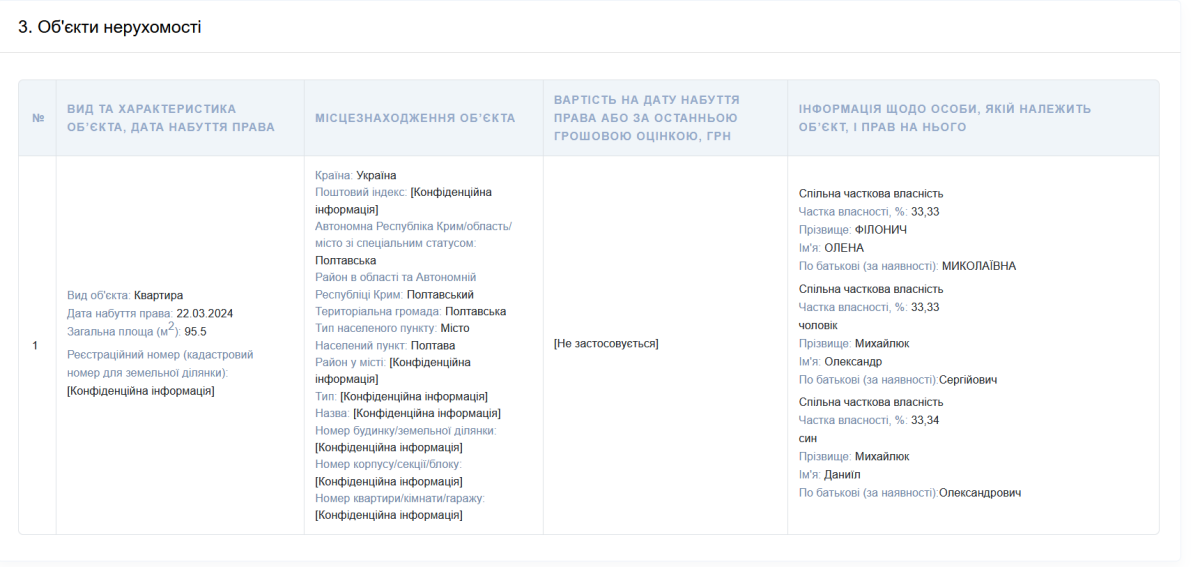1200x567 pixels.
Task: Click the first name "Даниїл"
Action: (842, 474)
